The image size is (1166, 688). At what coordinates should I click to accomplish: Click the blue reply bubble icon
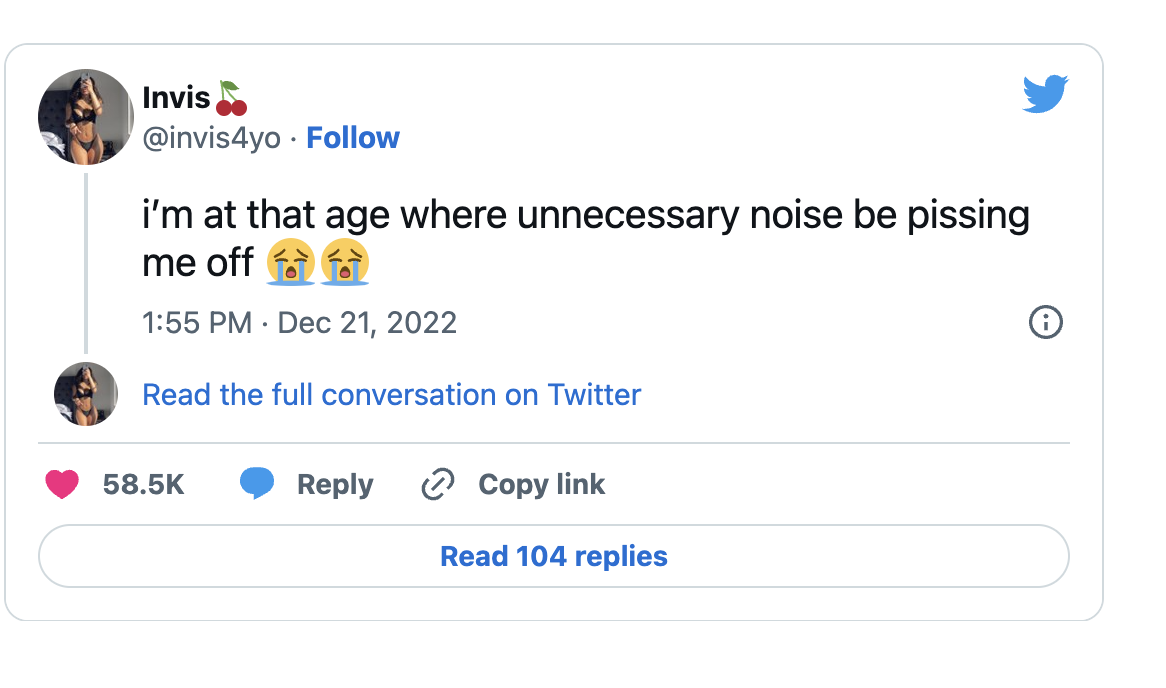(257, 484)
